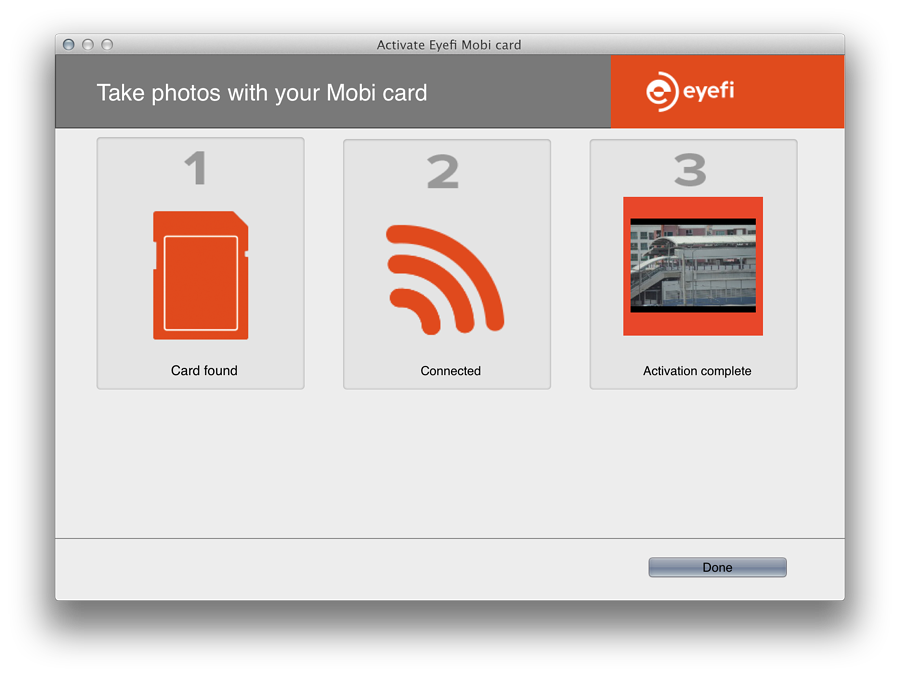Minimize the window using the middle titlebar button
Screen dimensions: 900x677
click(88, 45)
